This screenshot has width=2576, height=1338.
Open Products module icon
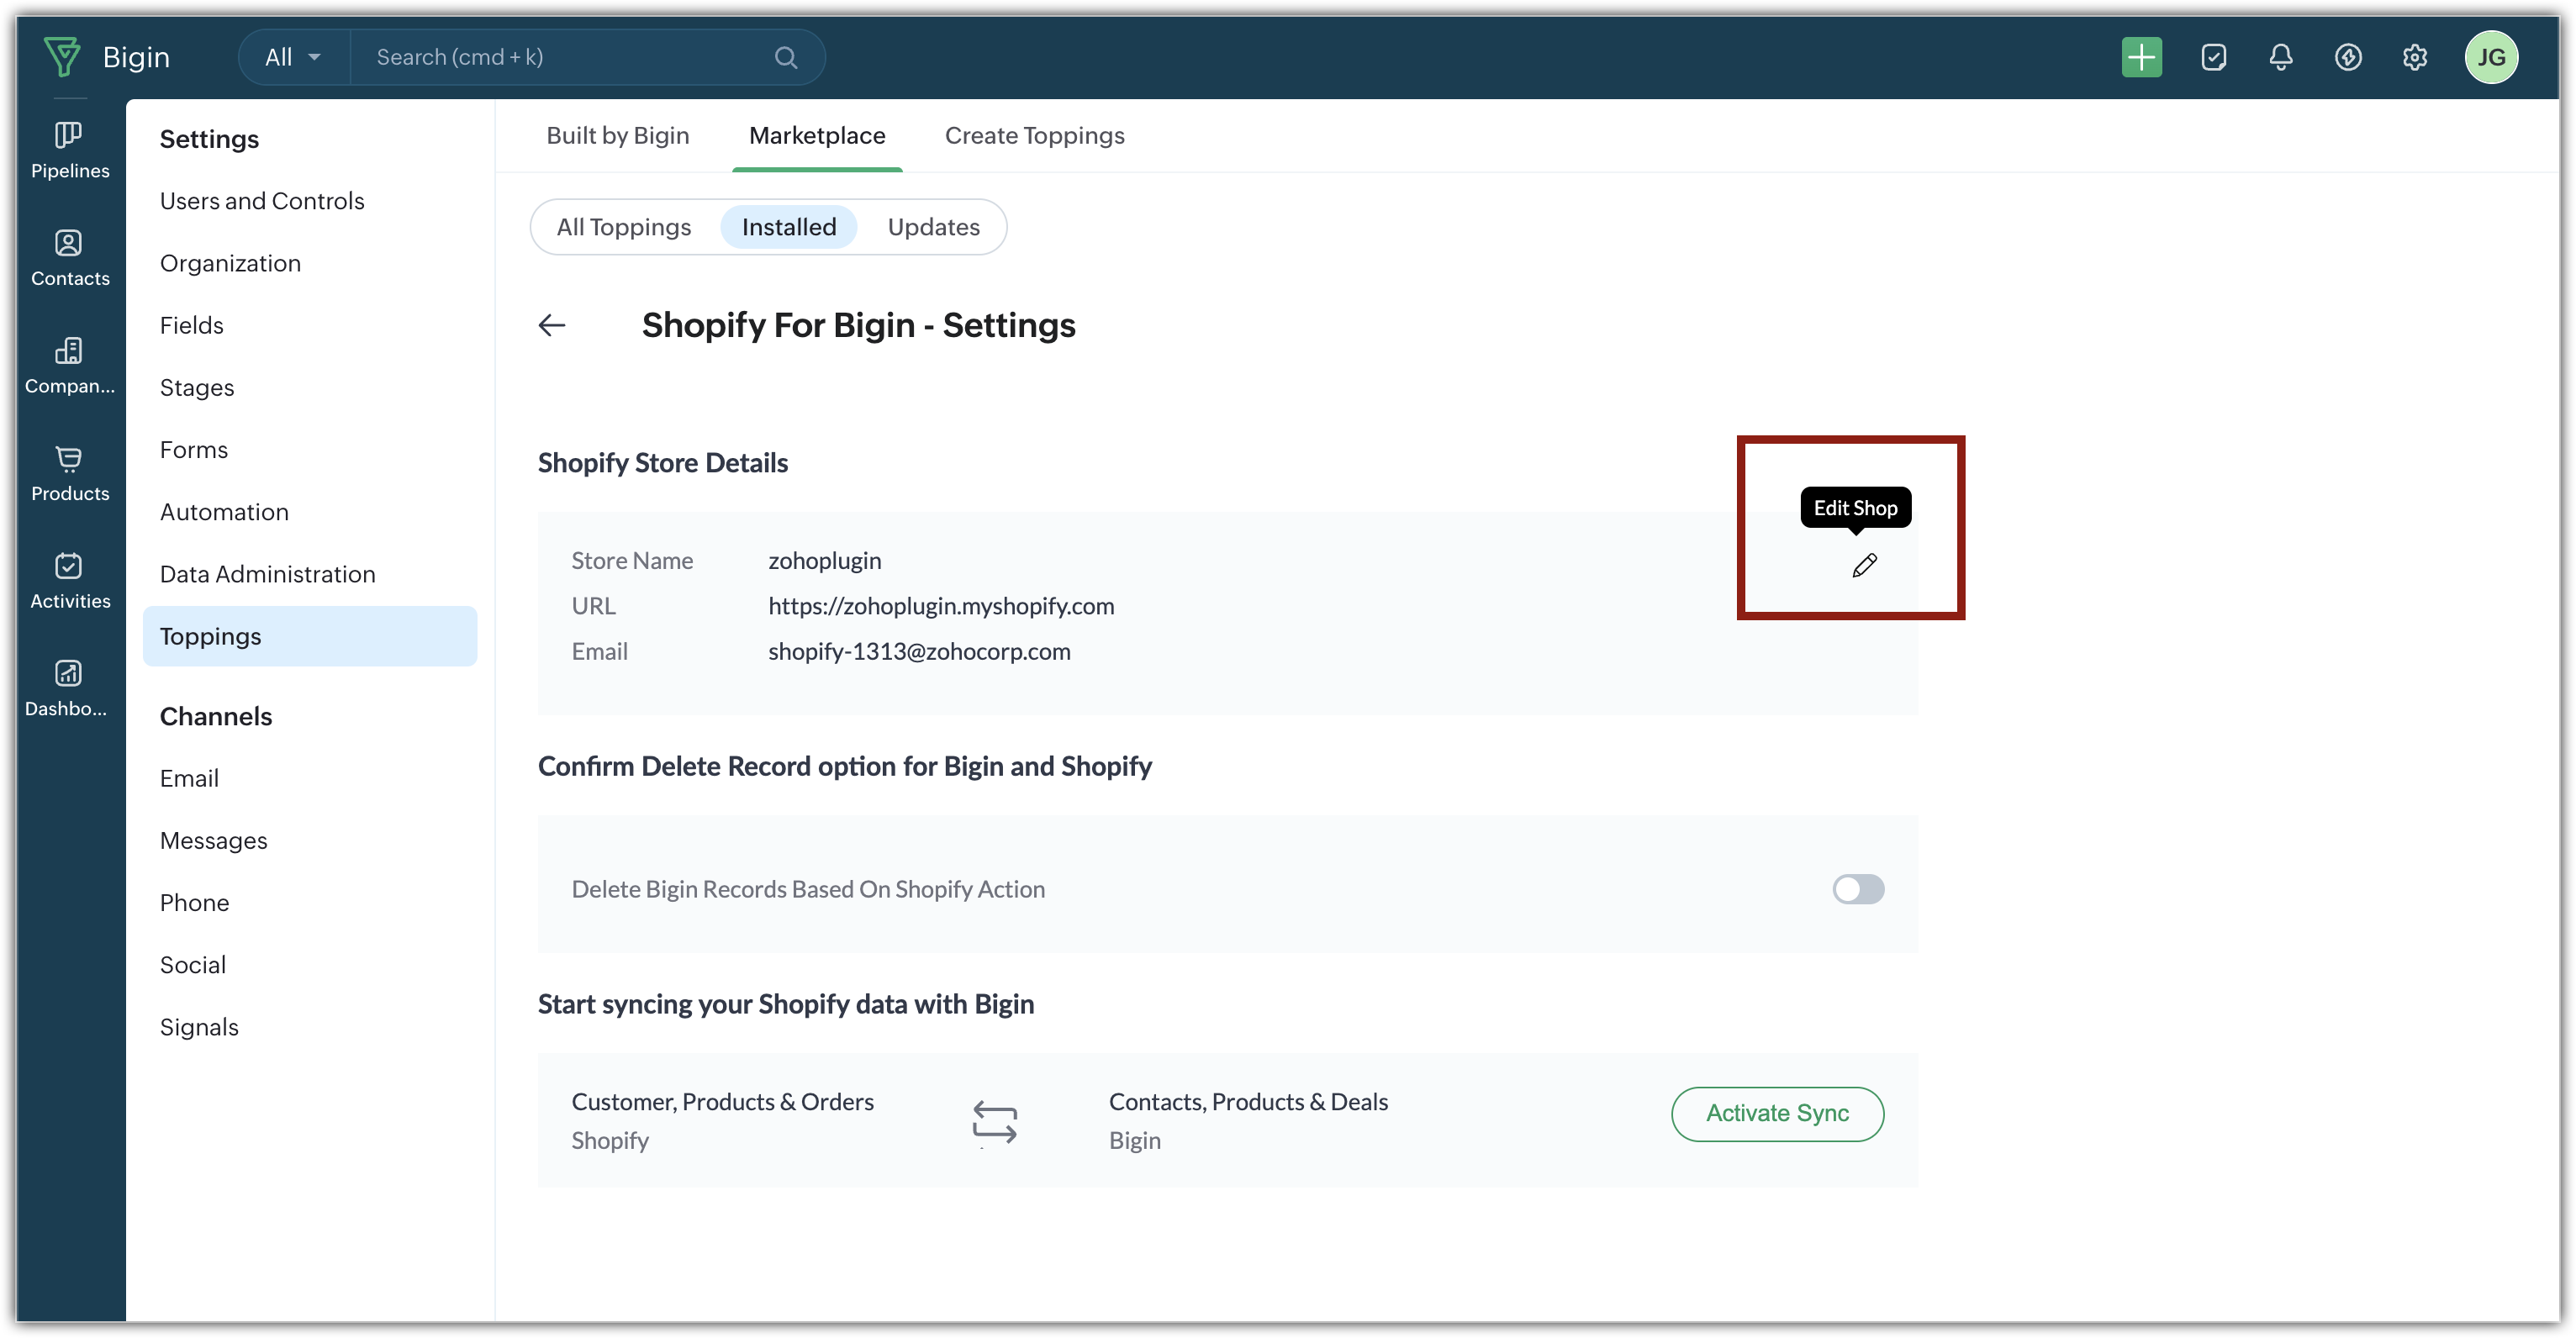(x=69, y=473)
